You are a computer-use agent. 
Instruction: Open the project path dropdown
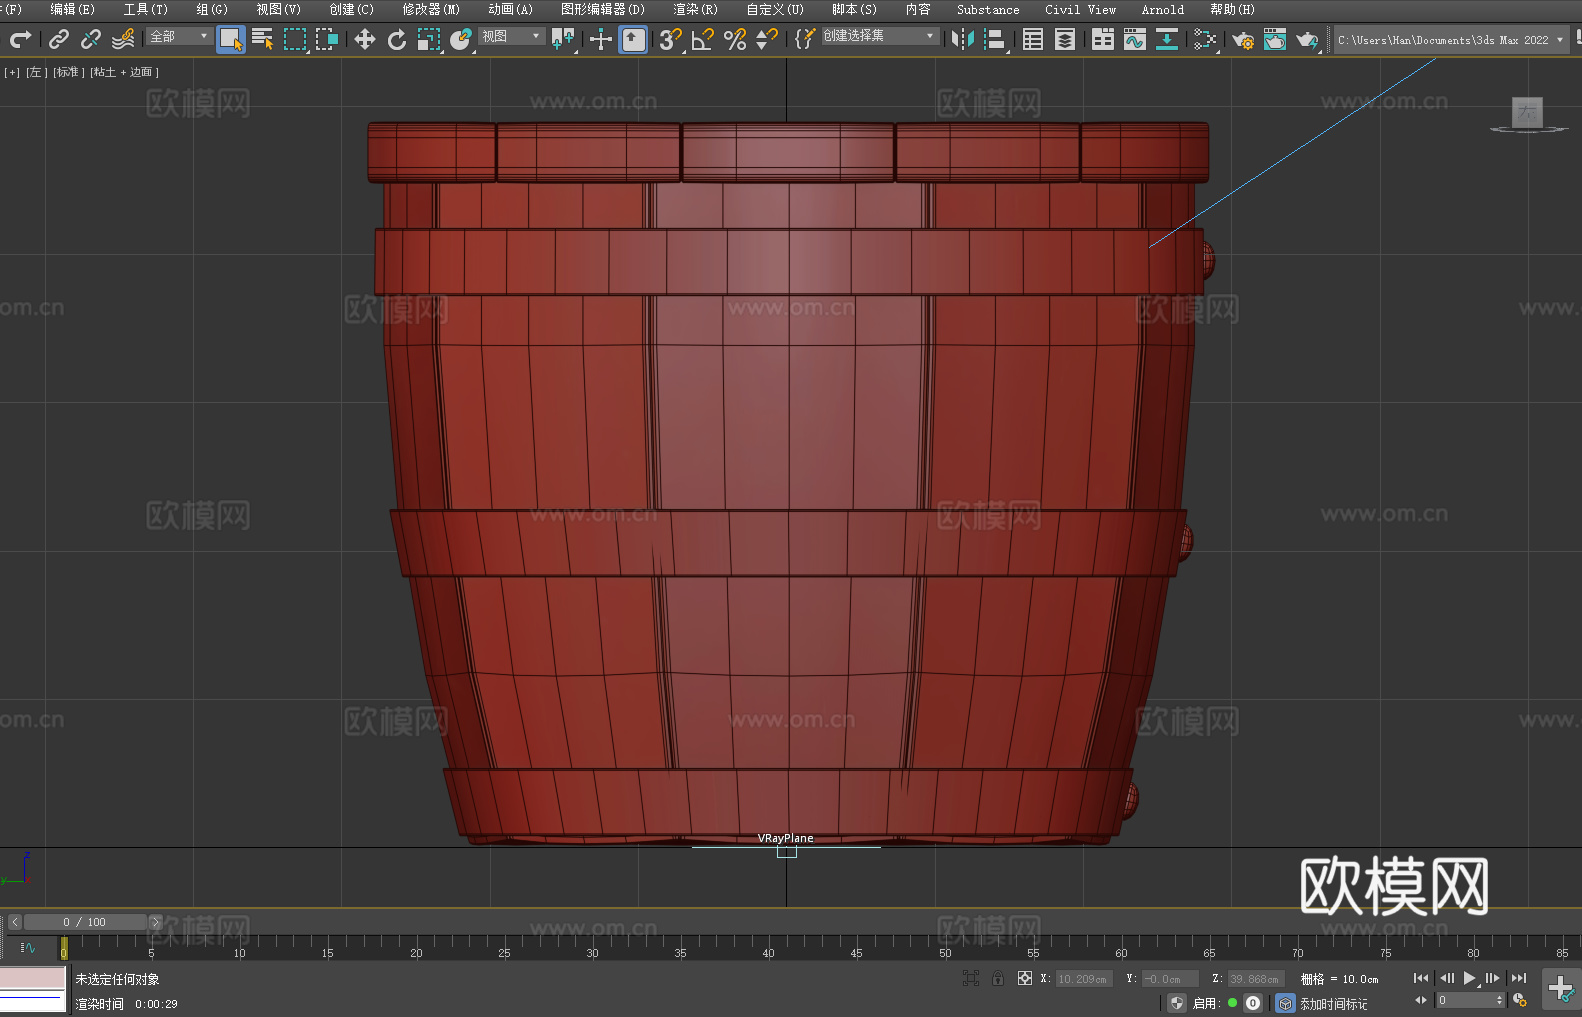(x=1451, y=40)
